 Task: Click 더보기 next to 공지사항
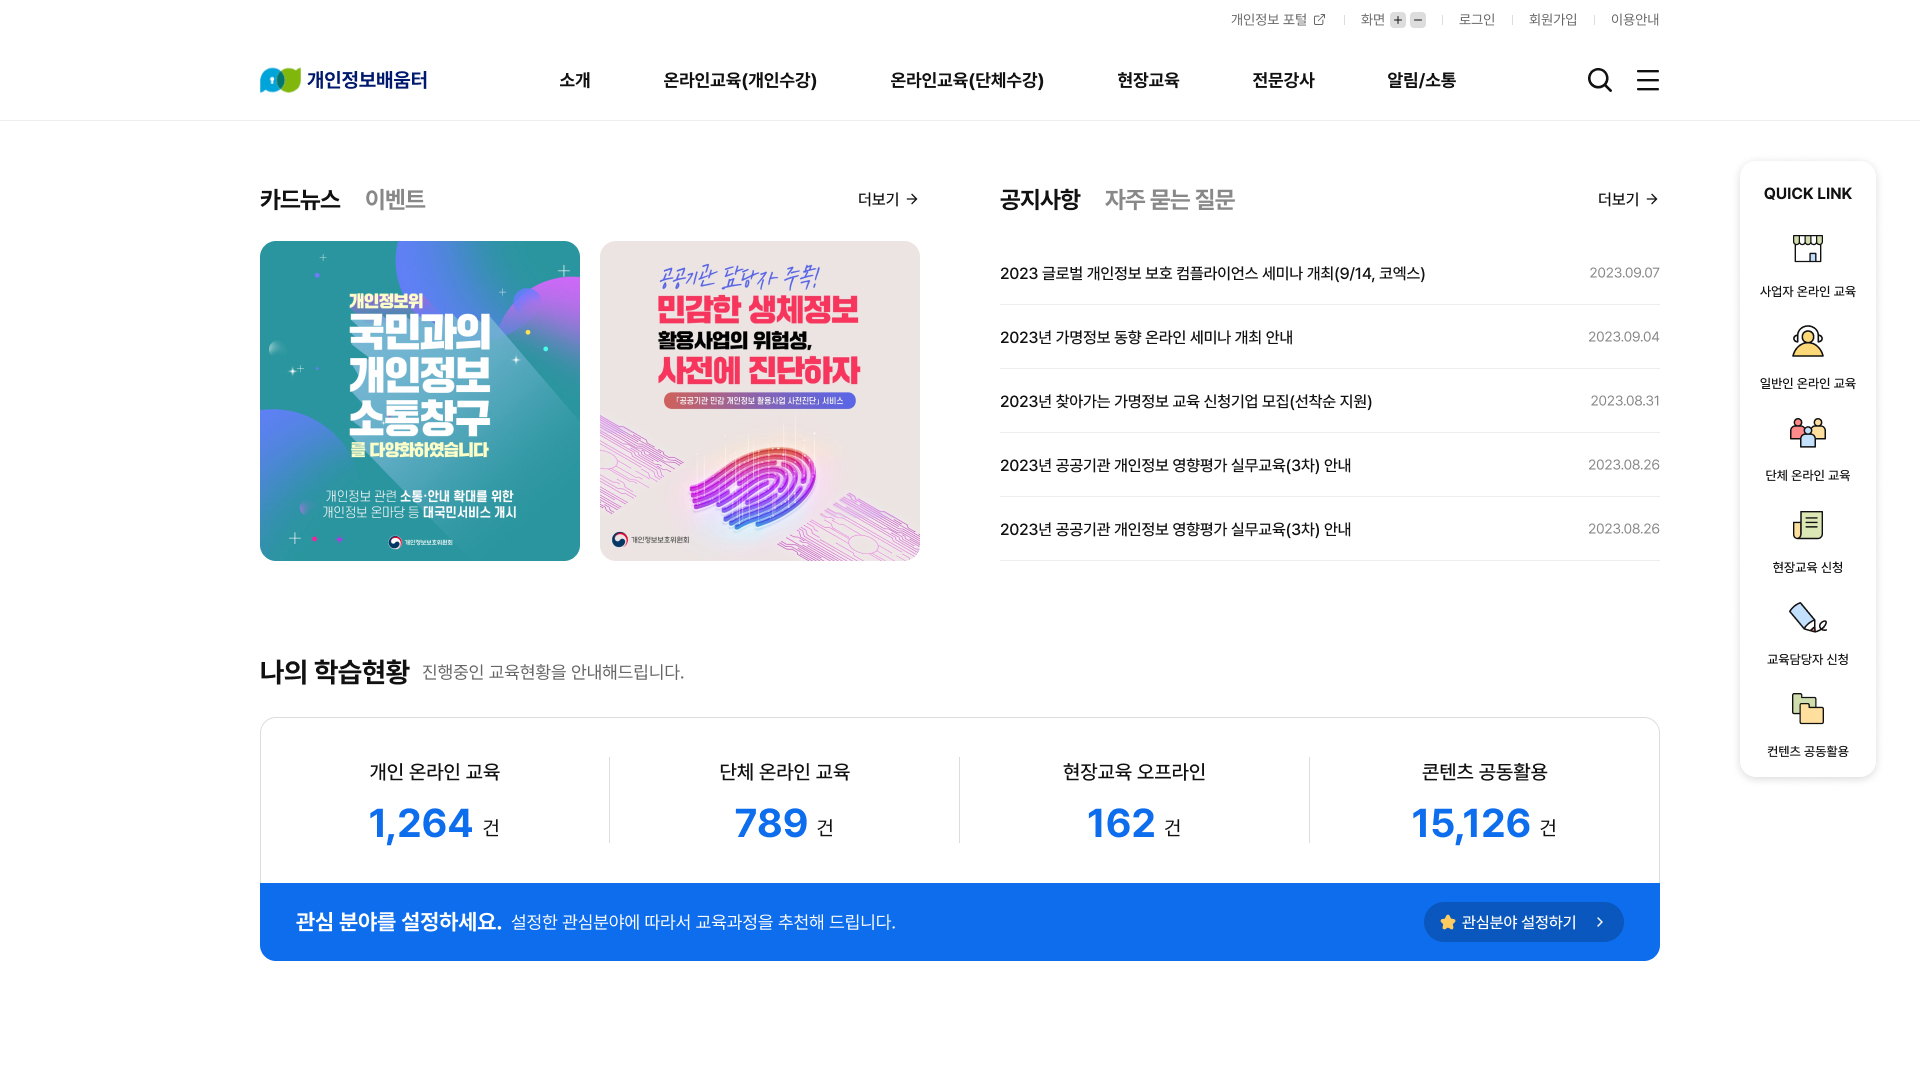pyautogui.click(x=1628, y=199)
